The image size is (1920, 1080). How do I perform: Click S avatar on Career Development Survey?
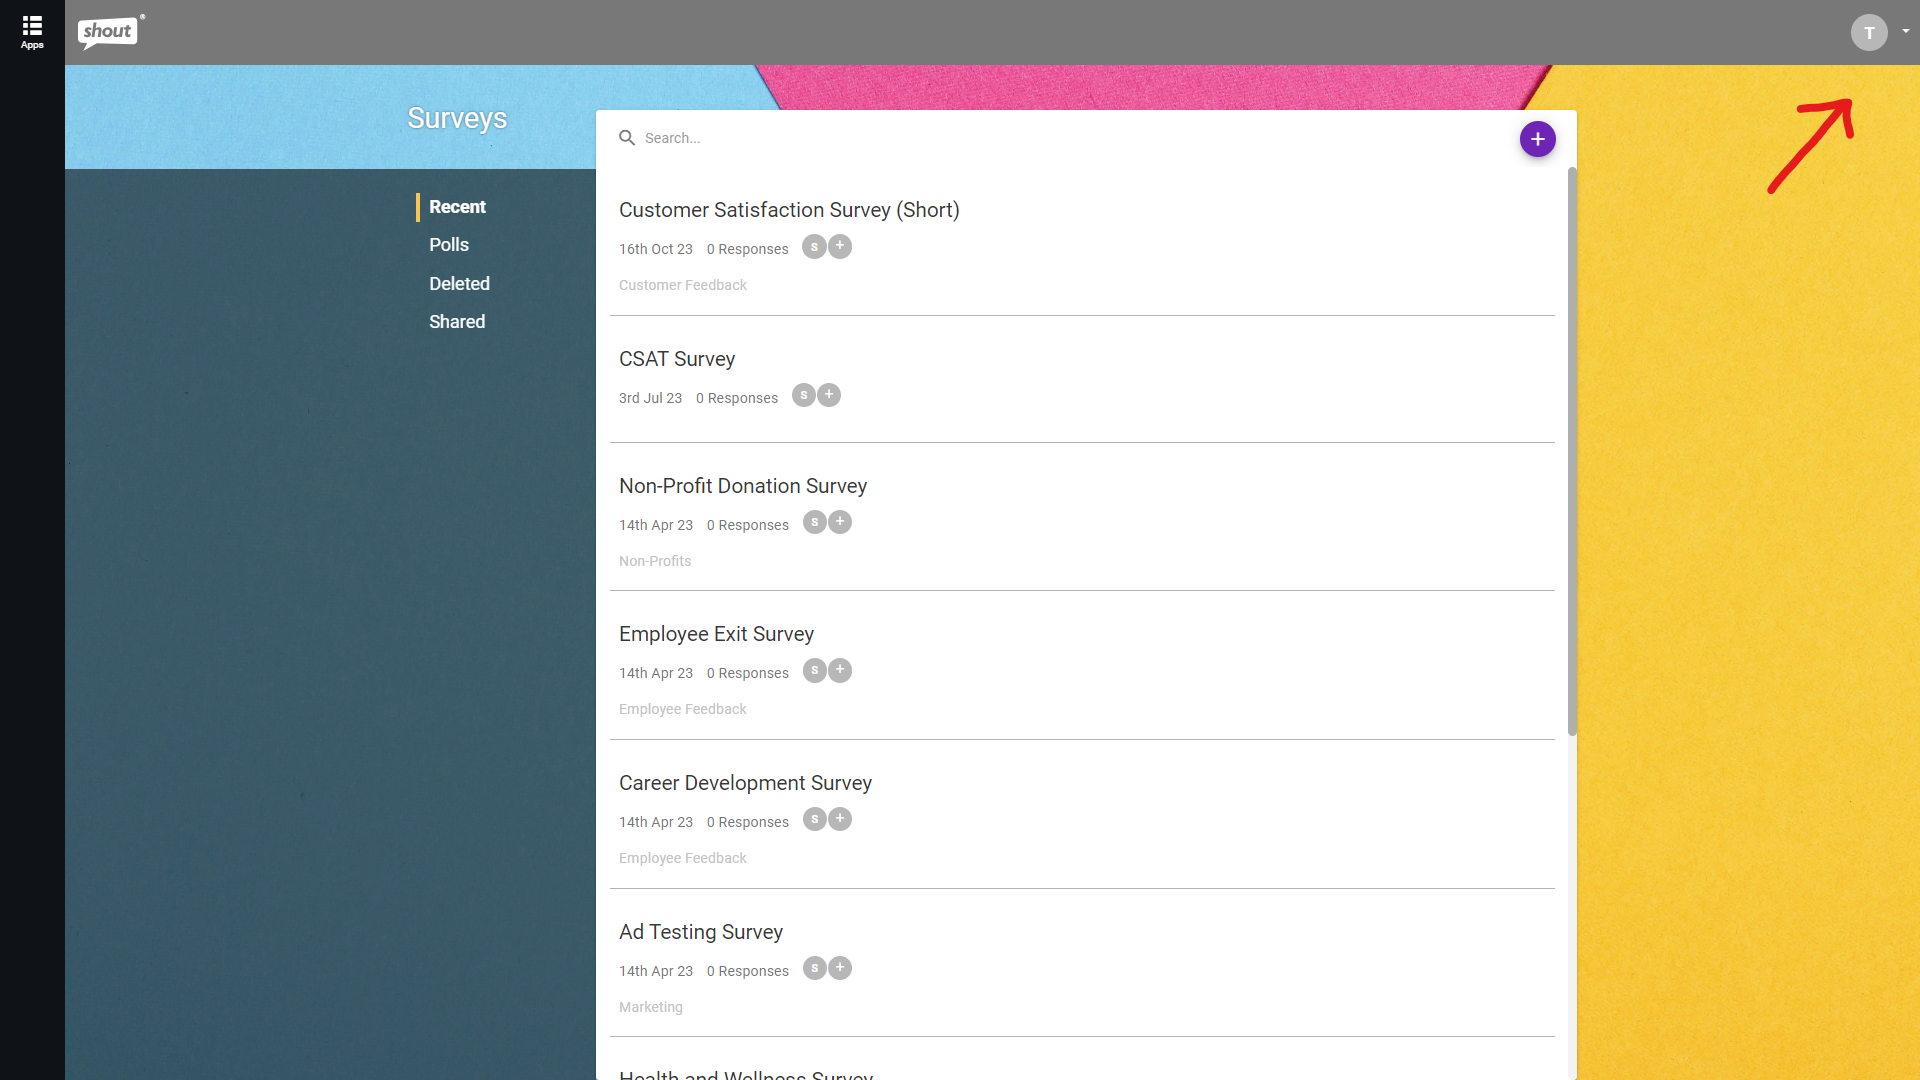click(x=815, y=819)
